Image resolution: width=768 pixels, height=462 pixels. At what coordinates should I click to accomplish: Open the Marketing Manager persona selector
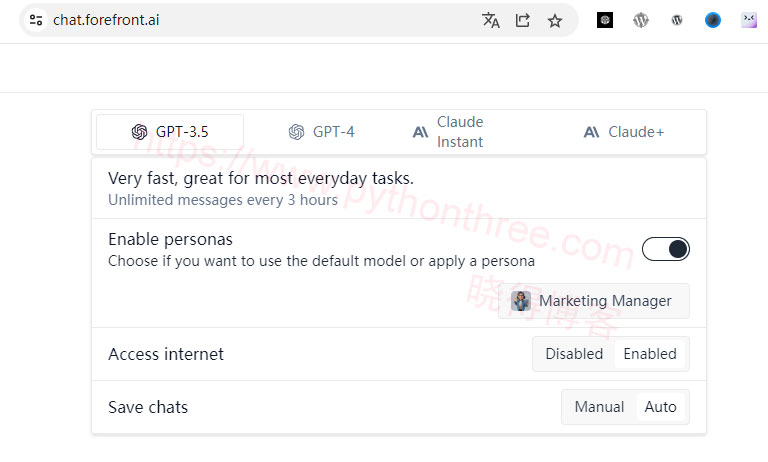[594, 301]
